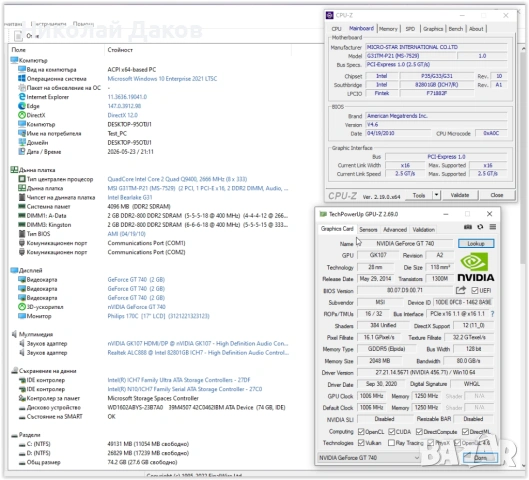Click the GPU-Z refresh icon
The image size is (529, 480).
(480, 227)
